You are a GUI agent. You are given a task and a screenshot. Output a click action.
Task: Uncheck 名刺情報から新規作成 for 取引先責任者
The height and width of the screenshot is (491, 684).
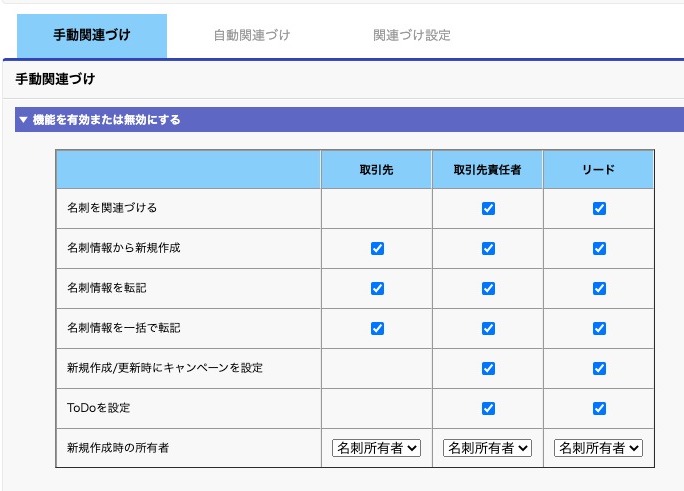(488, 249)
